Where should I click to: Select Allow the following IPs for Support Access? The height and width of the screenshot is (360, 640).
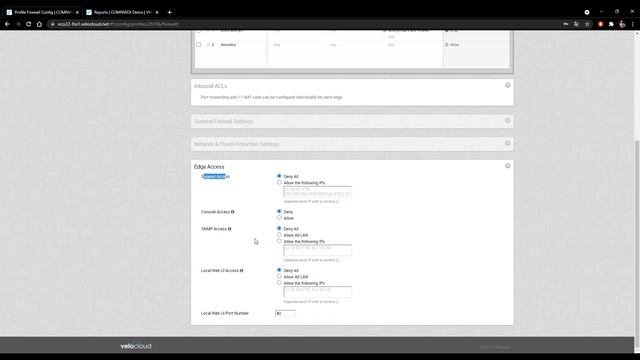pos(279,182)
